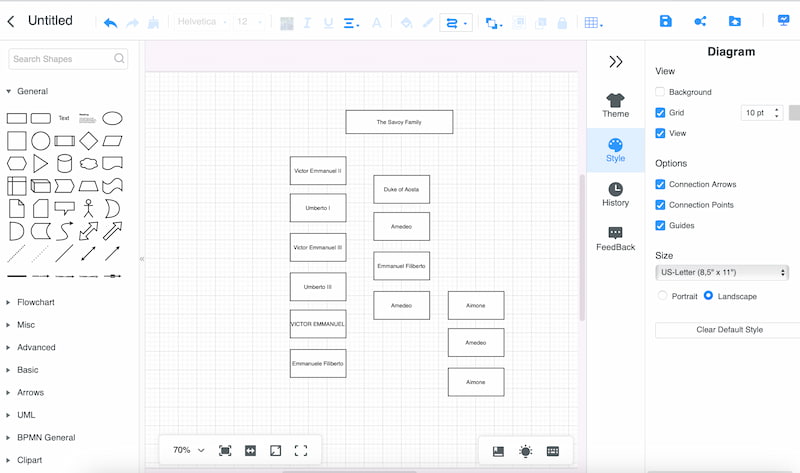Open the 70% zoom level dropdown

pyautogui.click(x=188, y=450)
